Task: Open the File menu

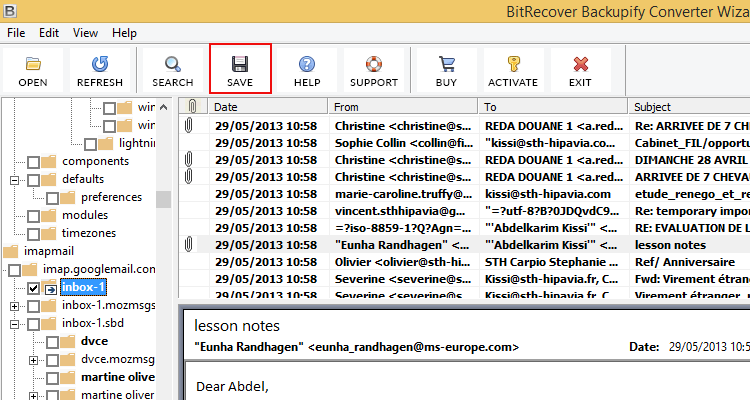Action: coord(16,33)
